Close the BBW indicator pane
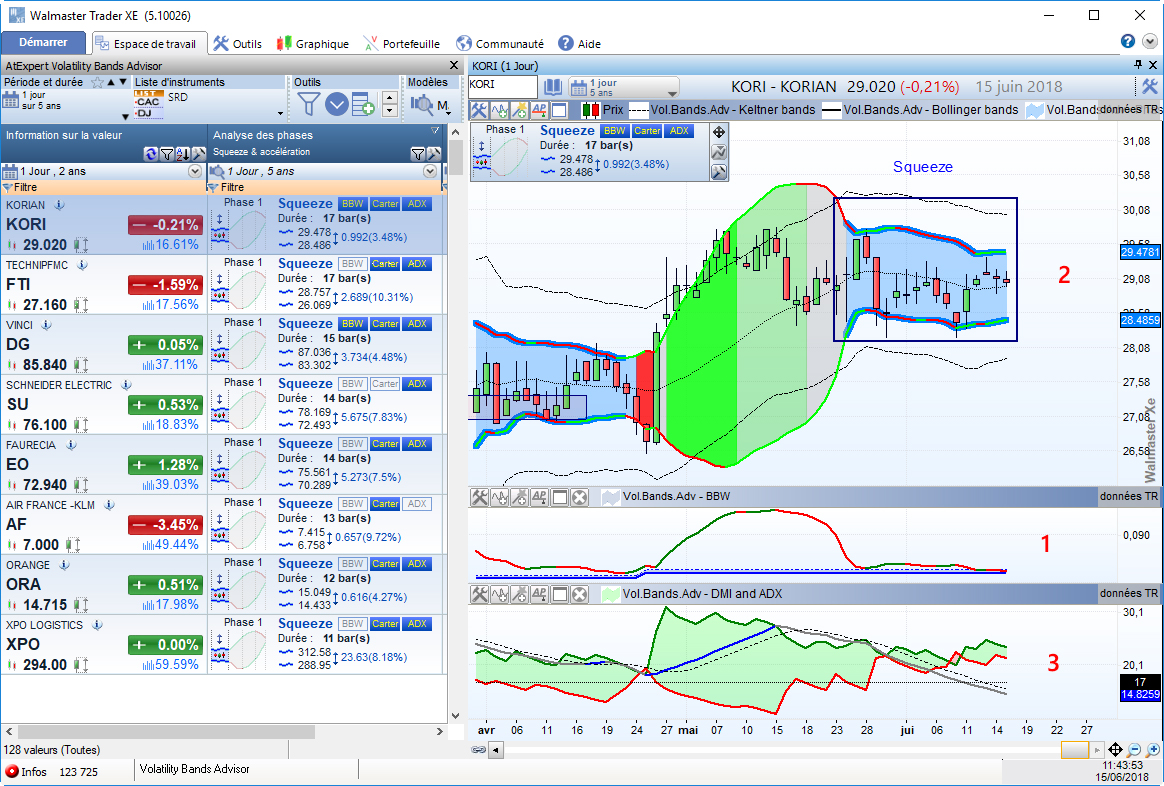 pyautogui.click(x=580, y=497)
